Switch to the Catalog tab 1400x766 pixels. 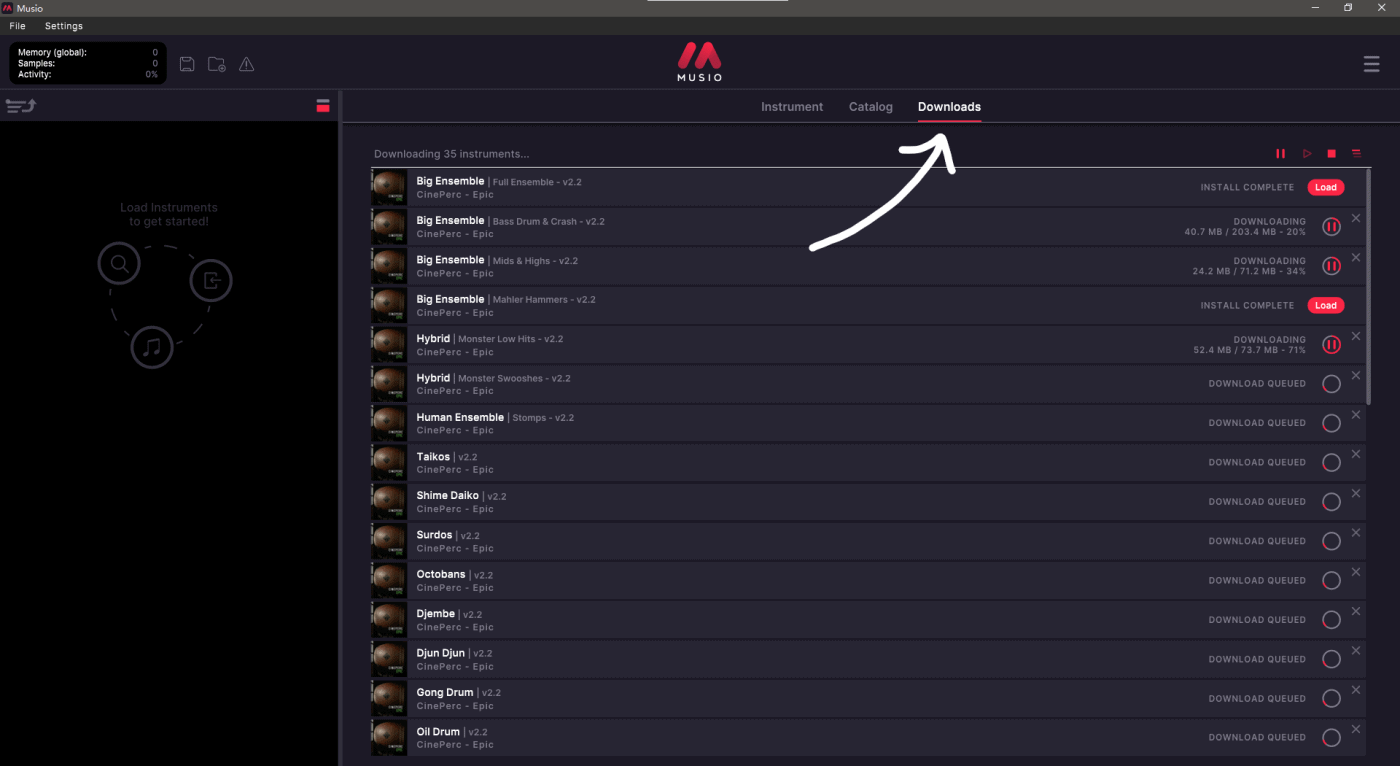(871, 107)
